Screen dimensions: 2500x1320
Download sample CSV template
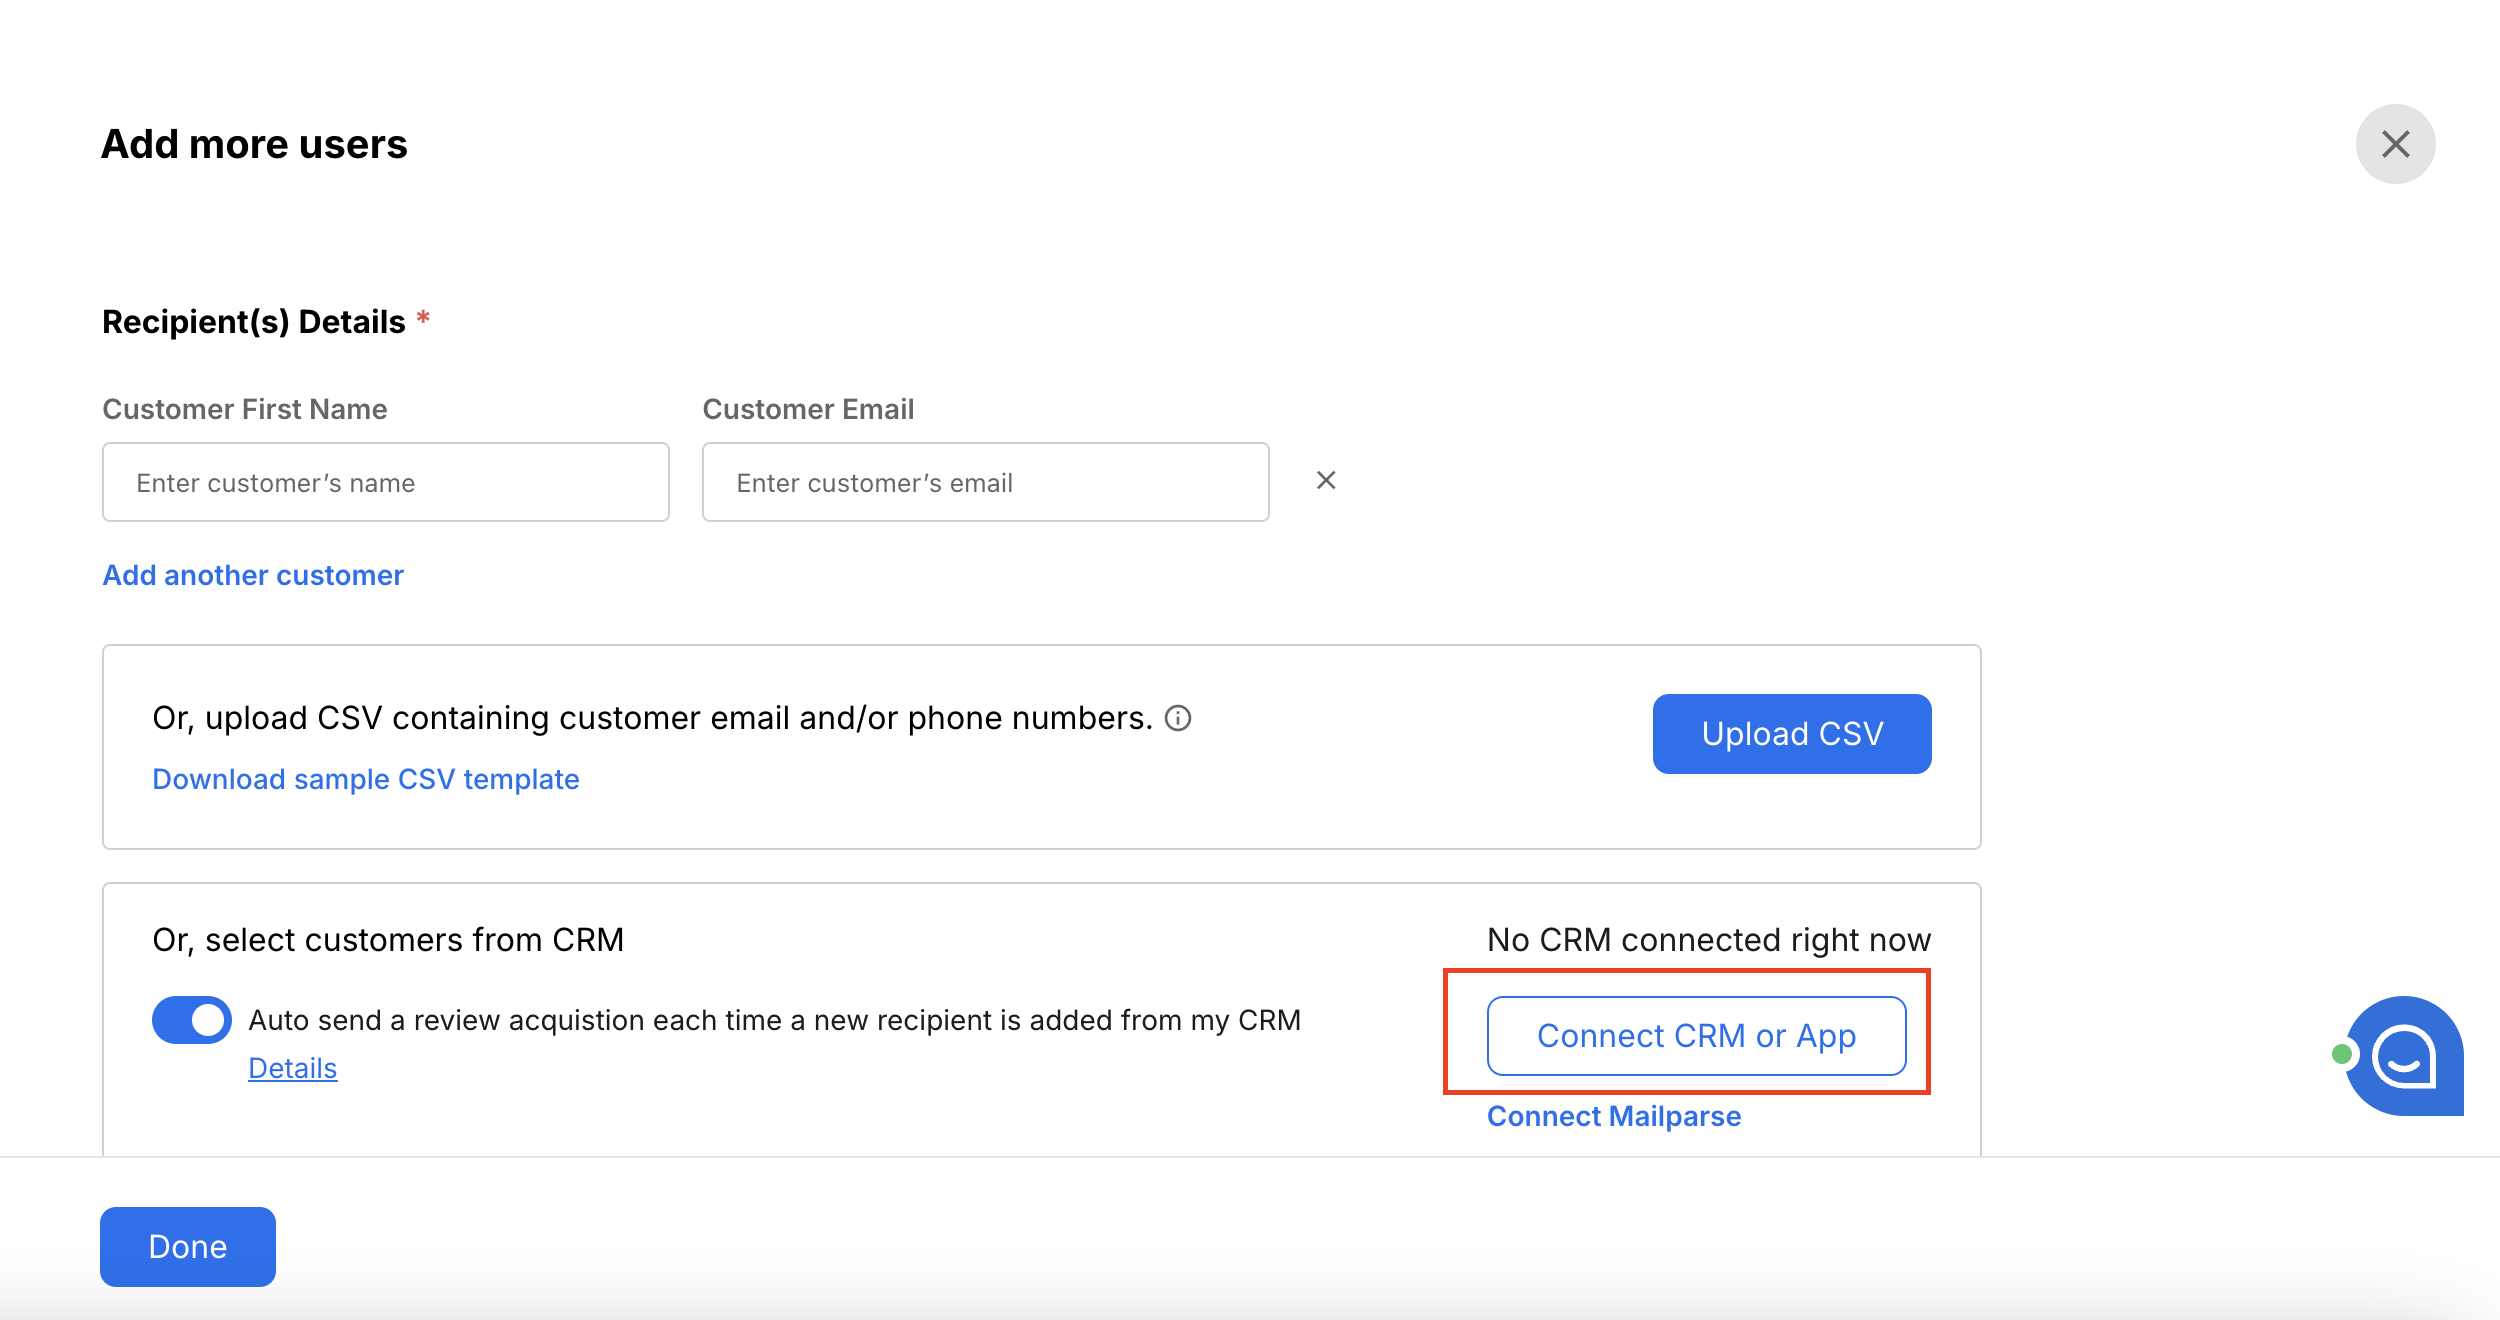click(x=366, y=780)
